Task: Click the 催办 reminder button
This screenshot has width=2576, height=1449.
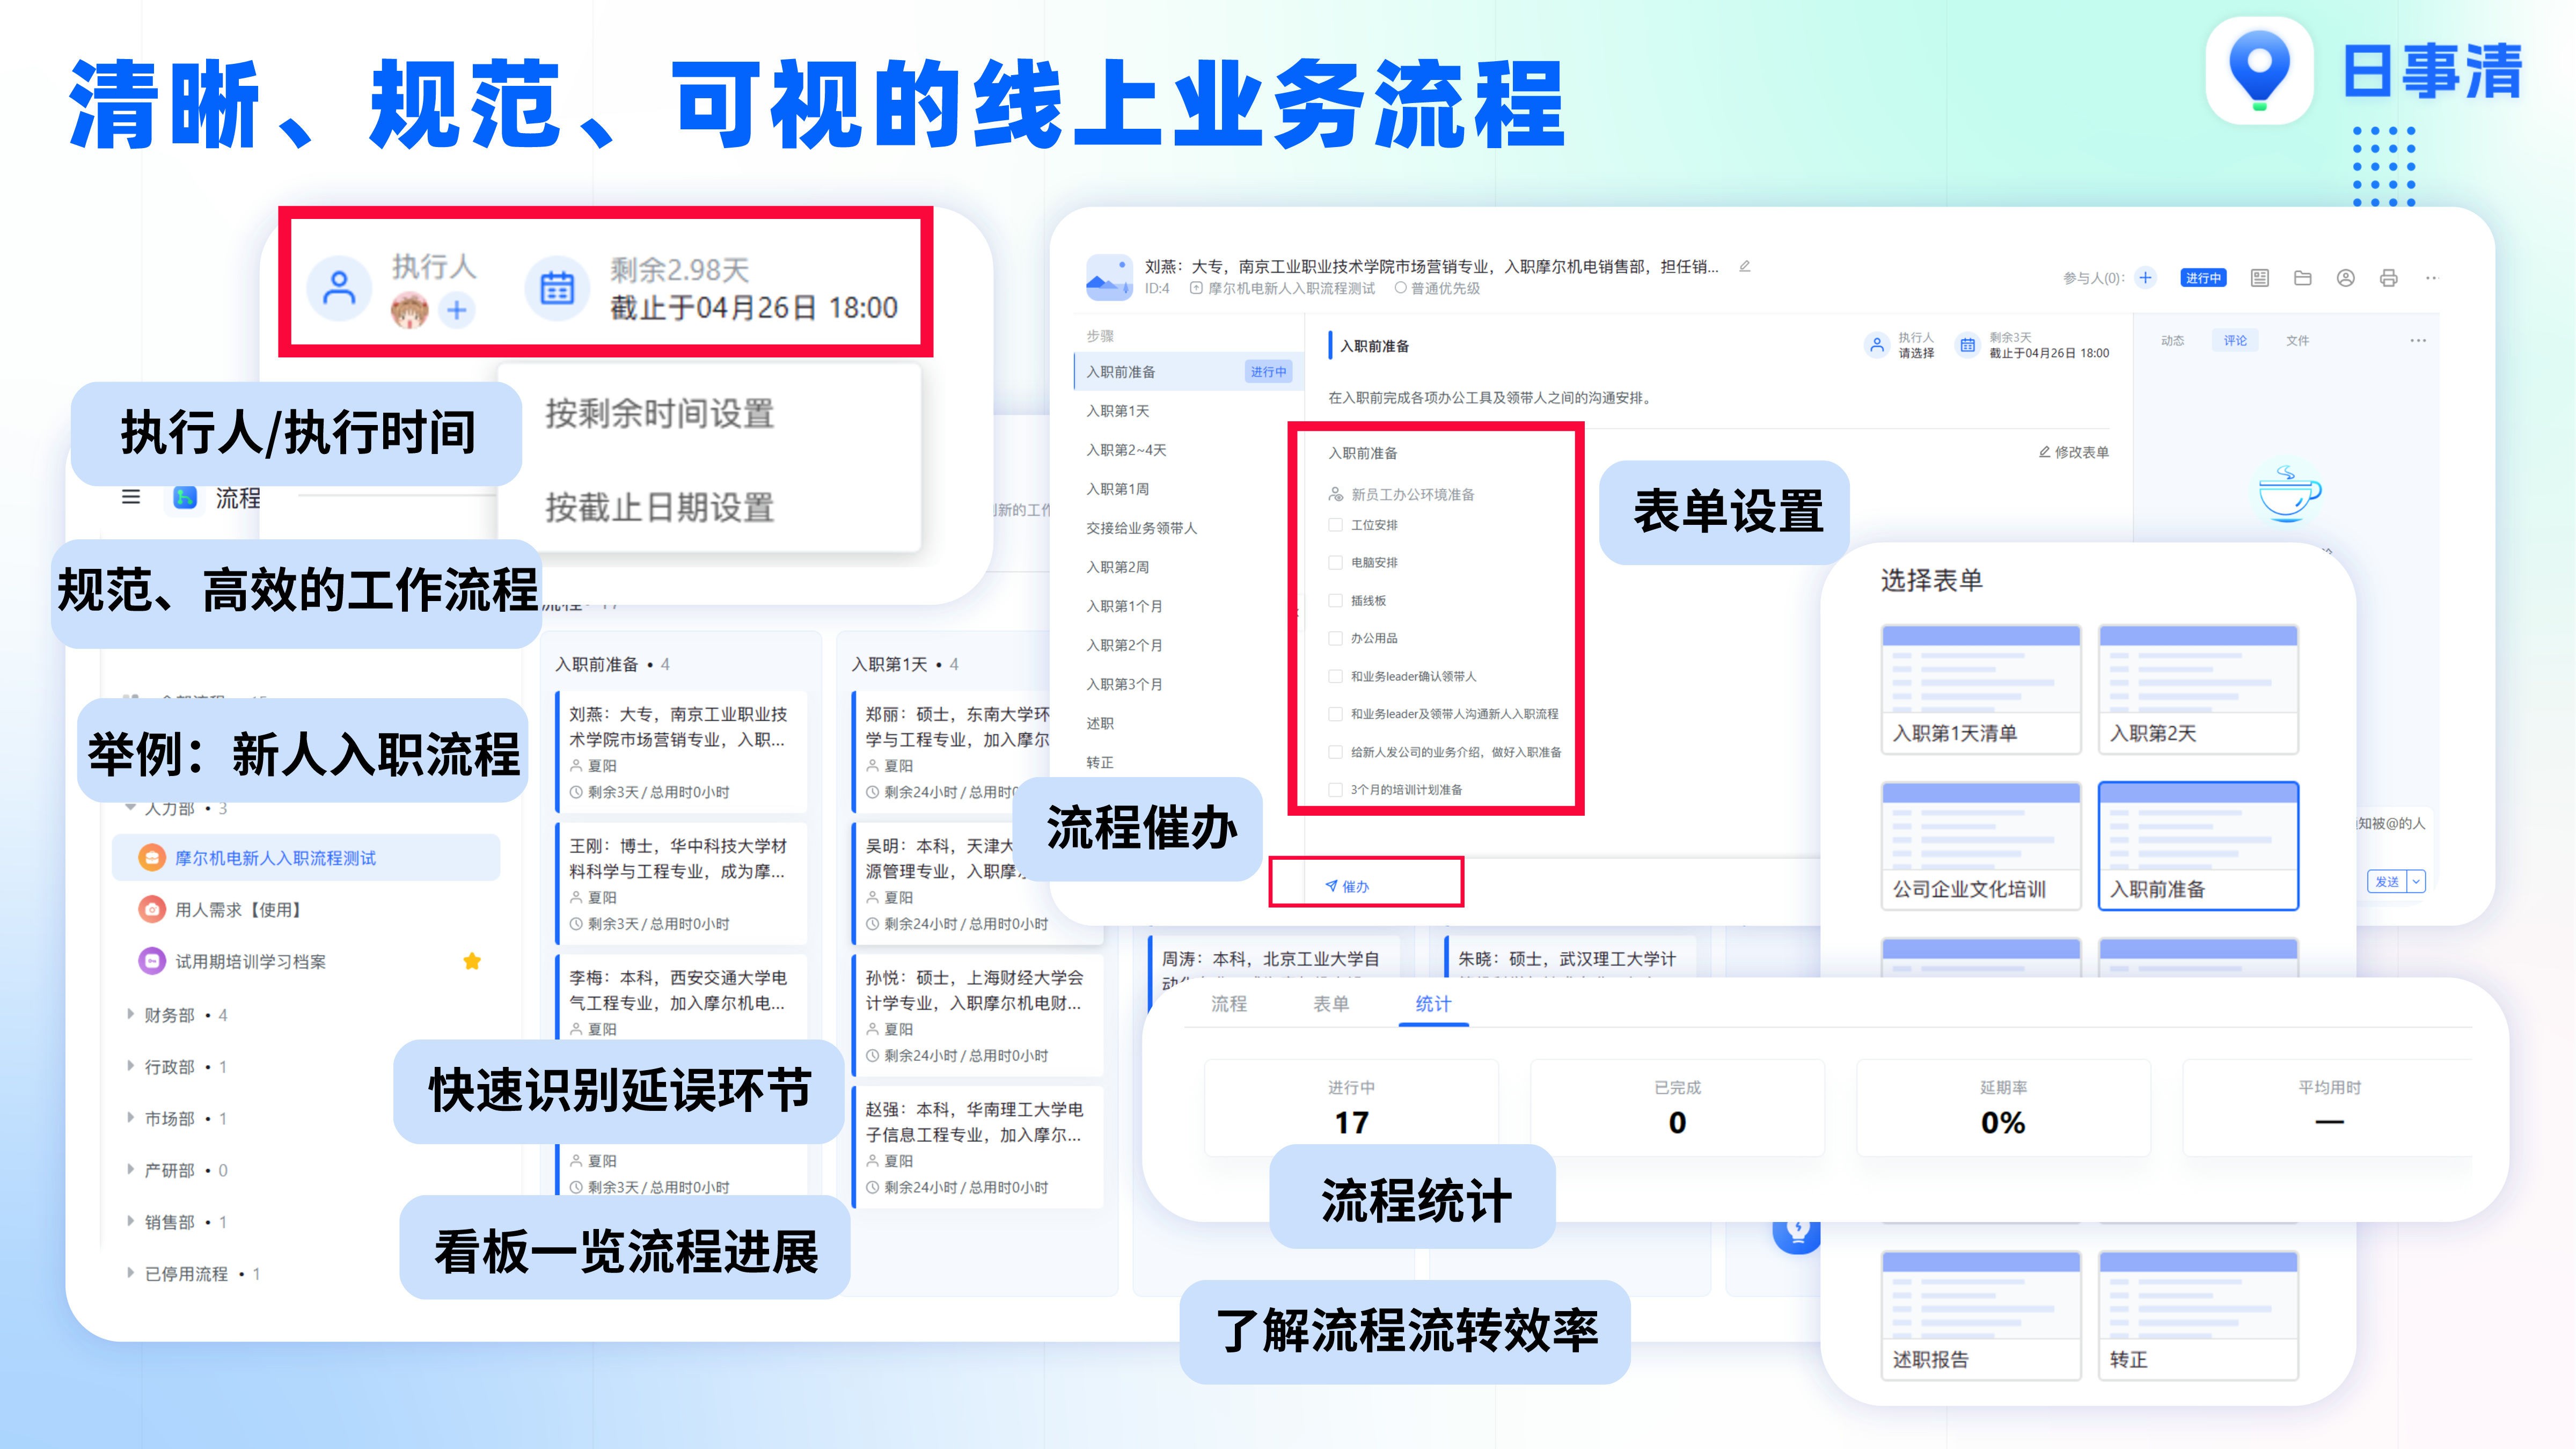Action: (1348, 886)
